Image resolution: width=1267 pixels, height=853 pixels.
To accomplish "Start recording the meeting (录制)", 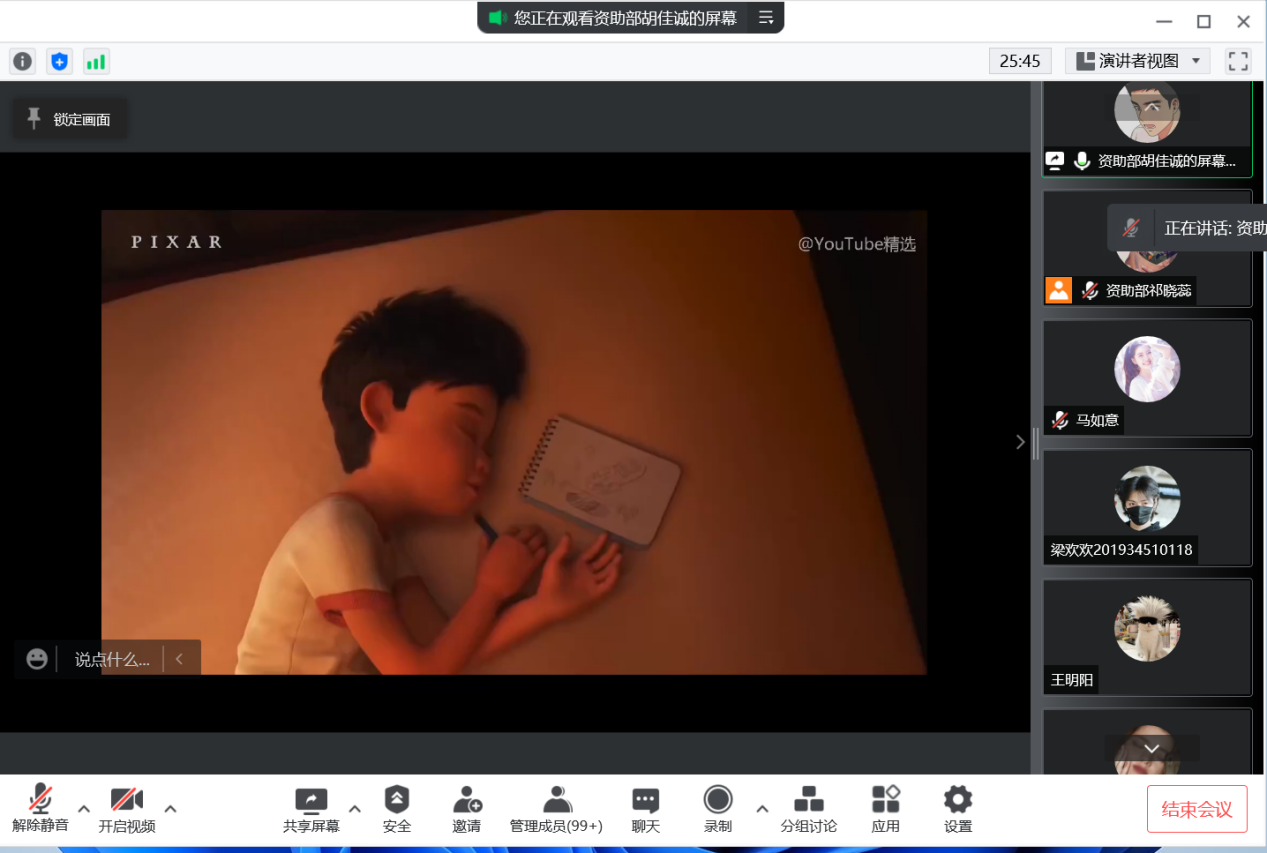I will pos(718,809).
